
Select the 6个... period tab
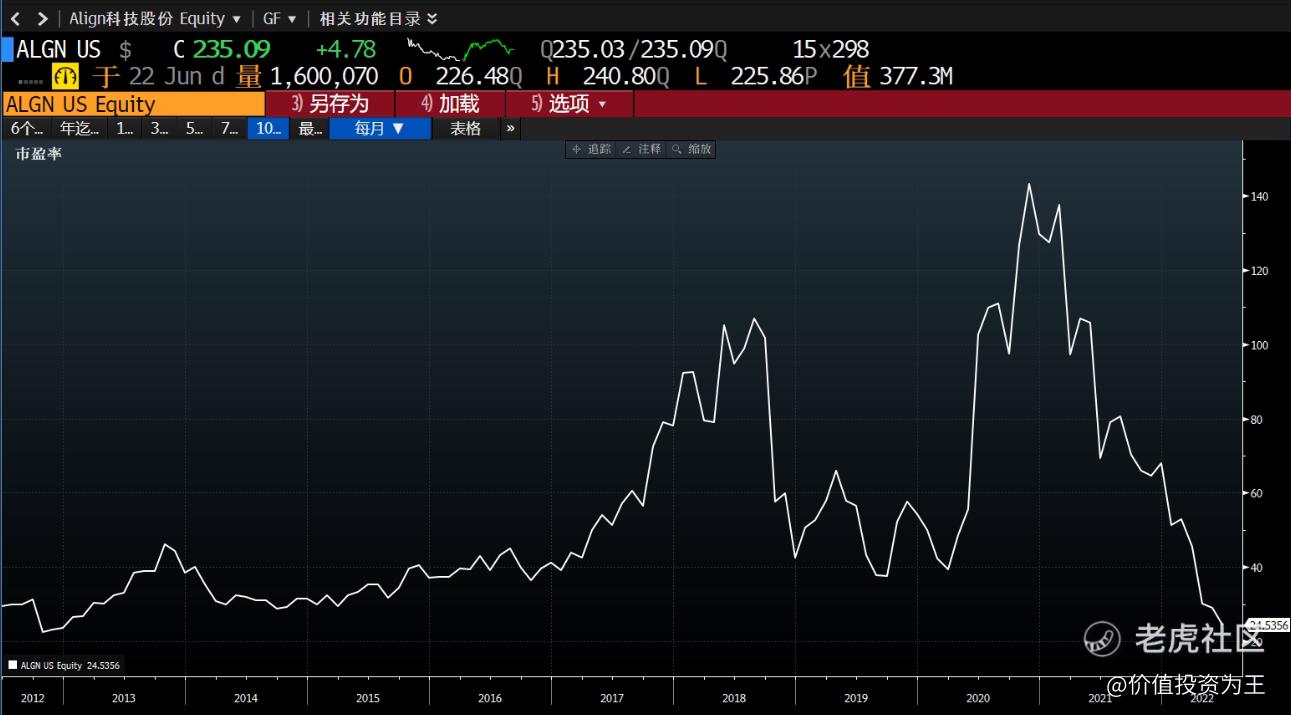[x=27, y=128]
